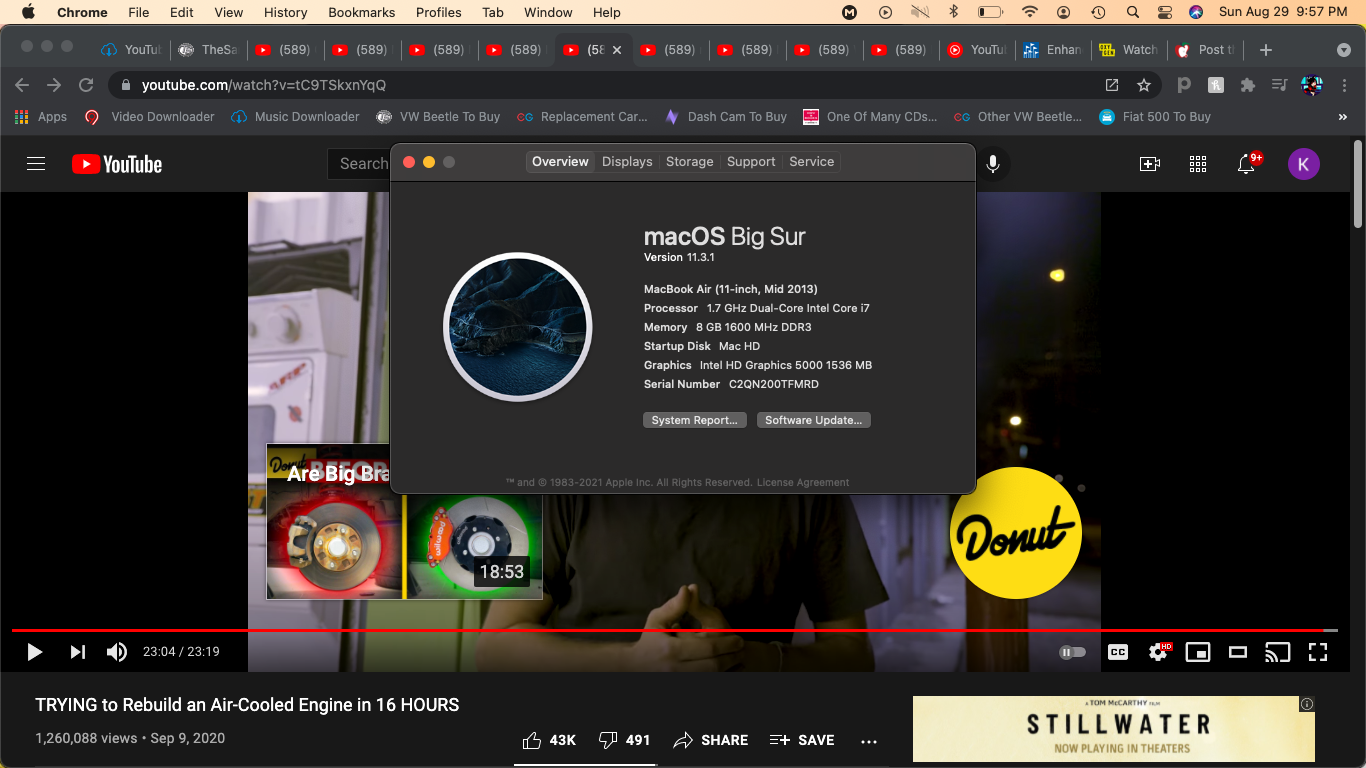Open the new tab plus button
Screen dimensions: 1366x768
tap(1266, 49)
